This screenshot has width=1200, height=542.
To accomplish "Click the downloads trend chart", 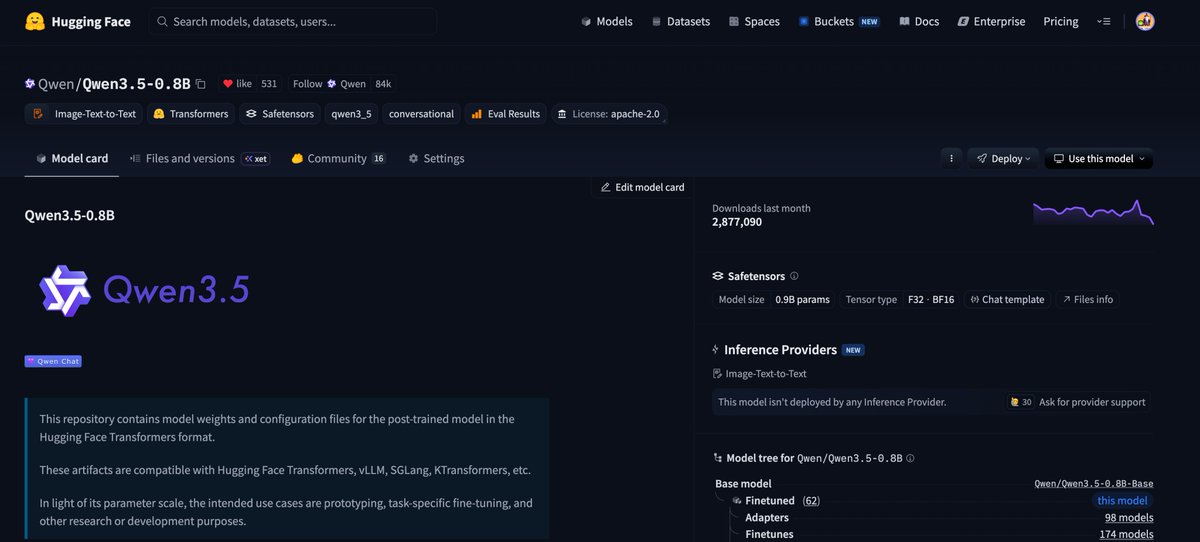I will coord(1093,212).
